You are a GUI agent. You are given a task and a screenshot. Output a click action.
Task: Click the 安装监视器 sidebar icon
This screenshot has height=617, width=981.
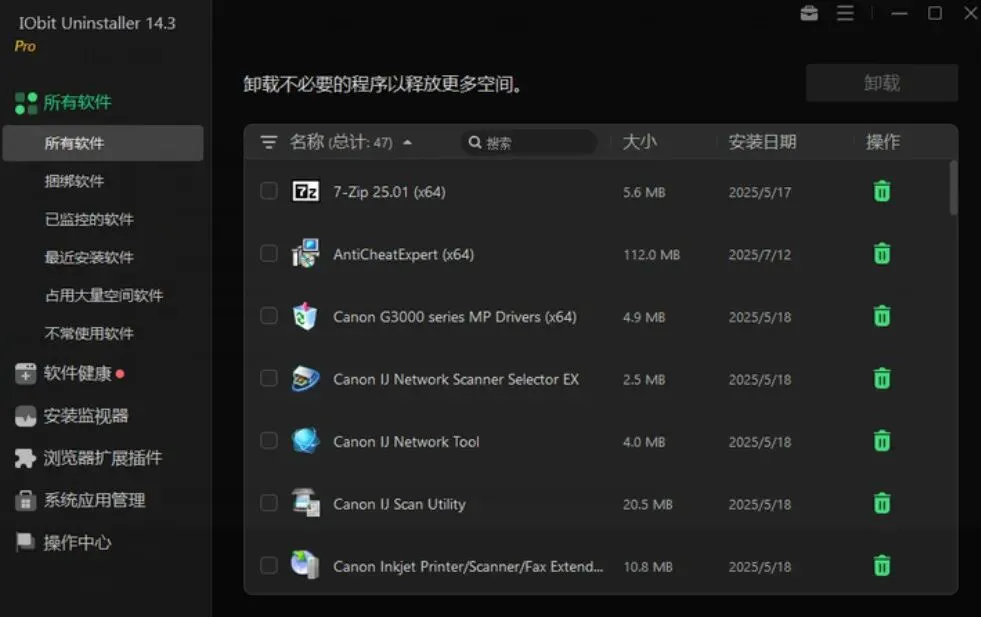[x=26, y=416]
